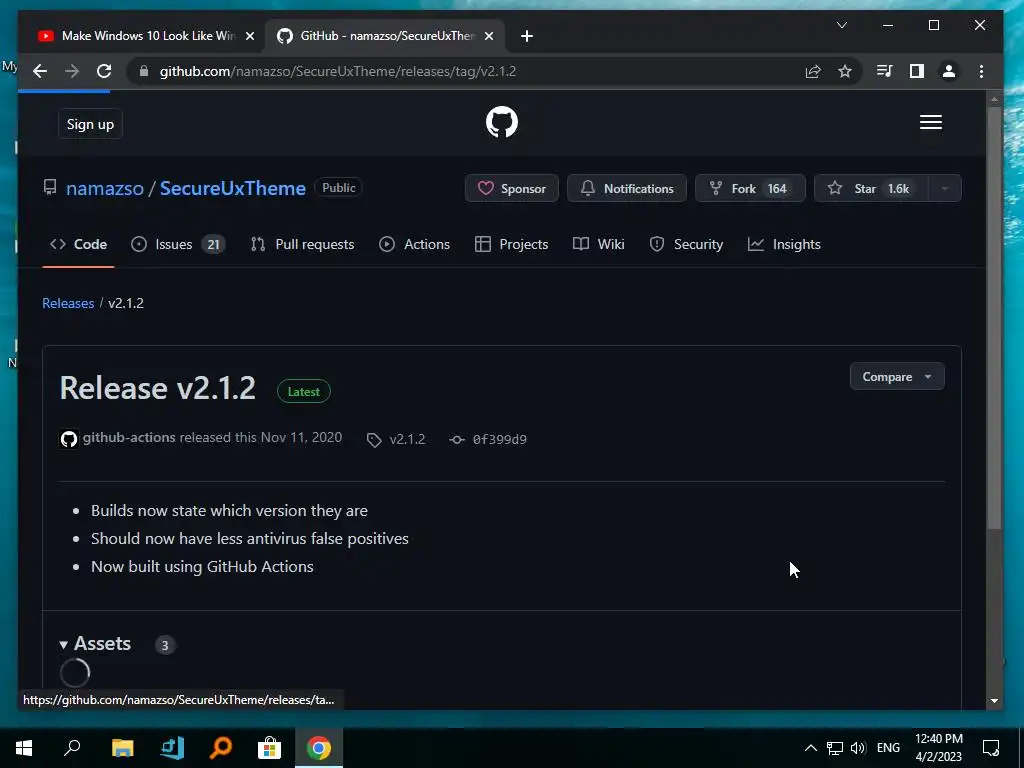Star the SecureUxTheme repository

871,188
